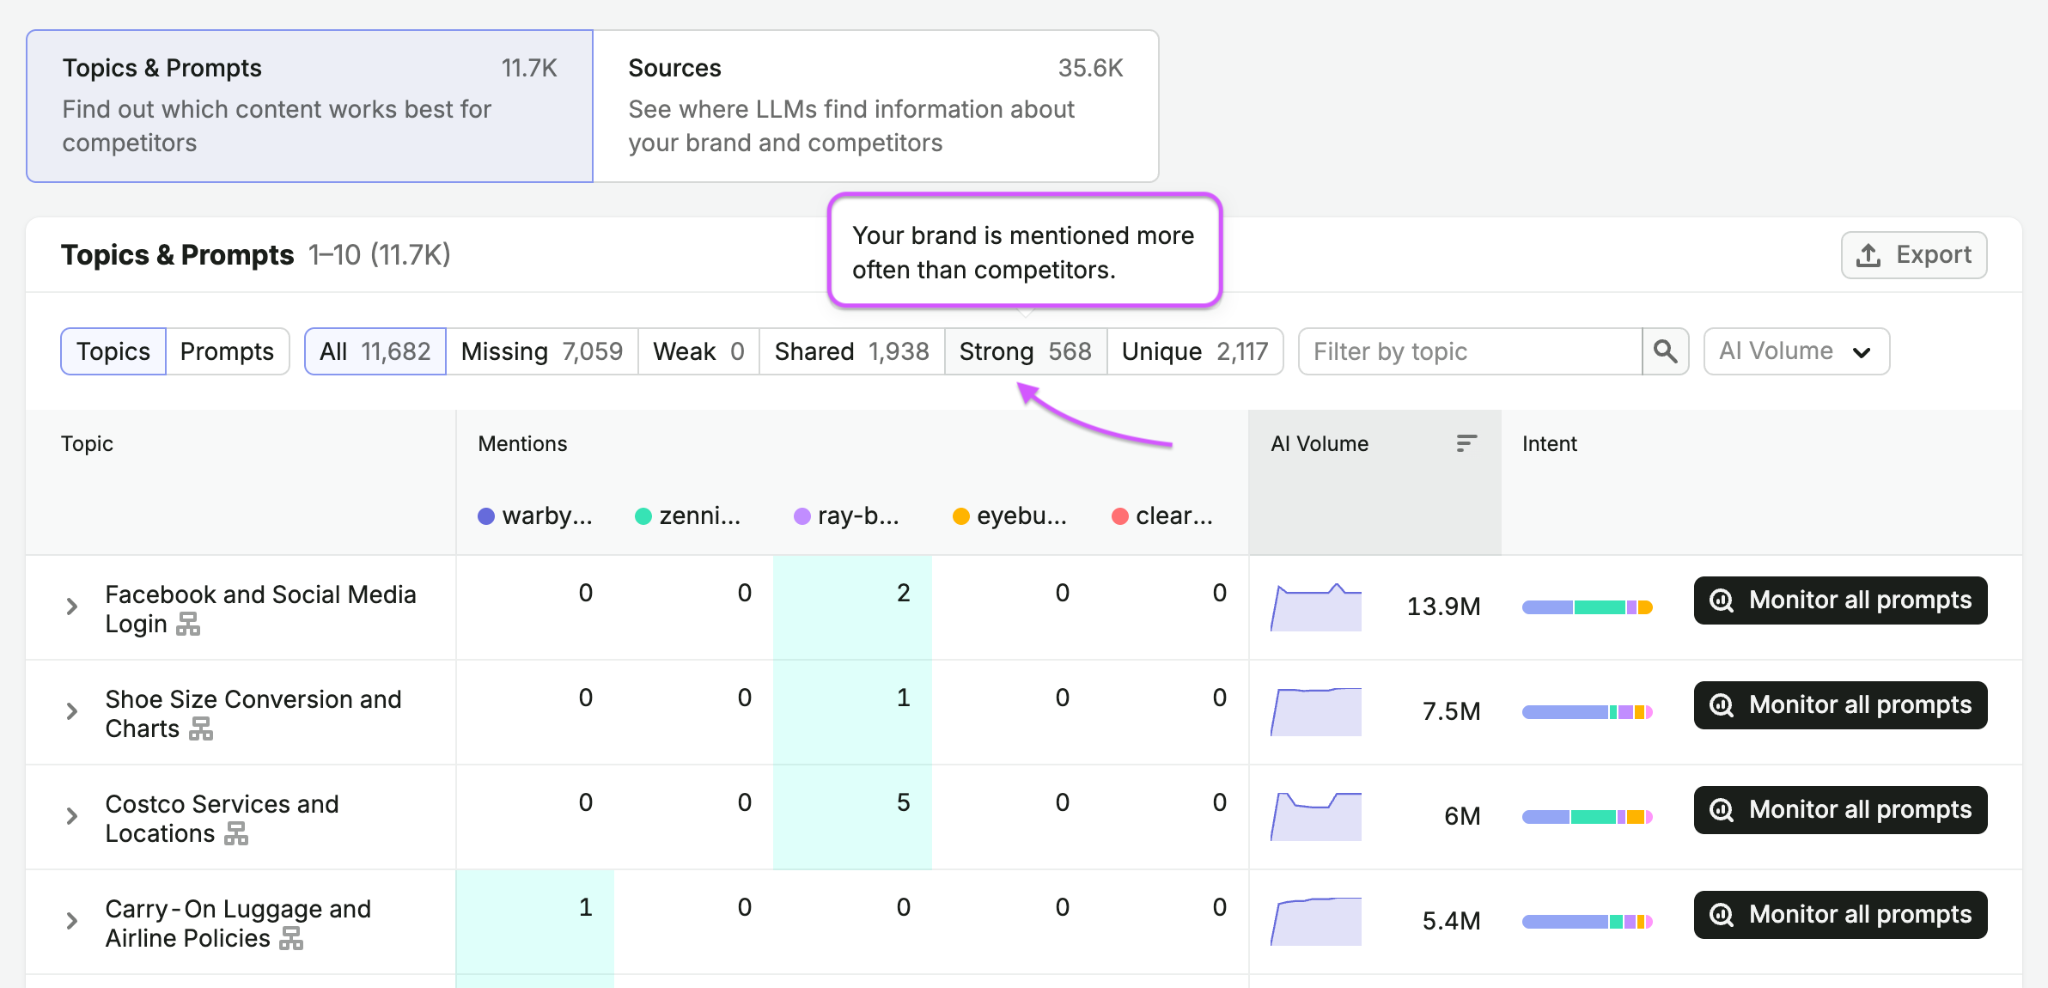Click the 5.4M volume trend chart
Viewport: 2048px width, 988px height.
[1316, 921]
